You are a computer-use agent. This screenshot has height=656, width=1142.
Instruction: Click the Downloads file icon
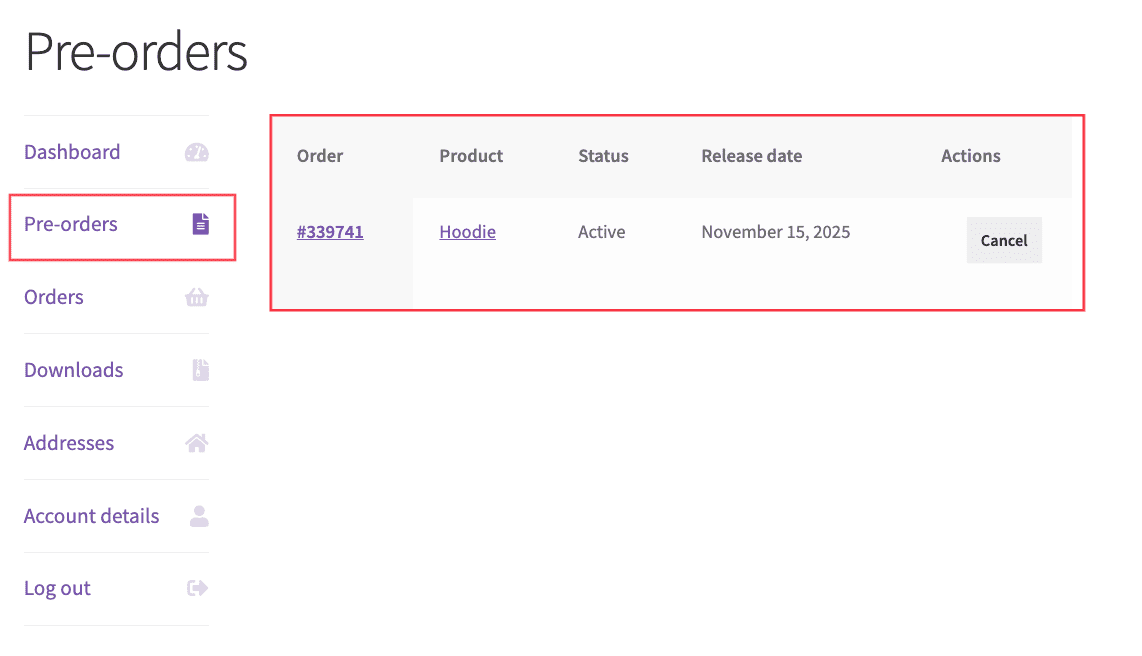click(x=201, y=370)
